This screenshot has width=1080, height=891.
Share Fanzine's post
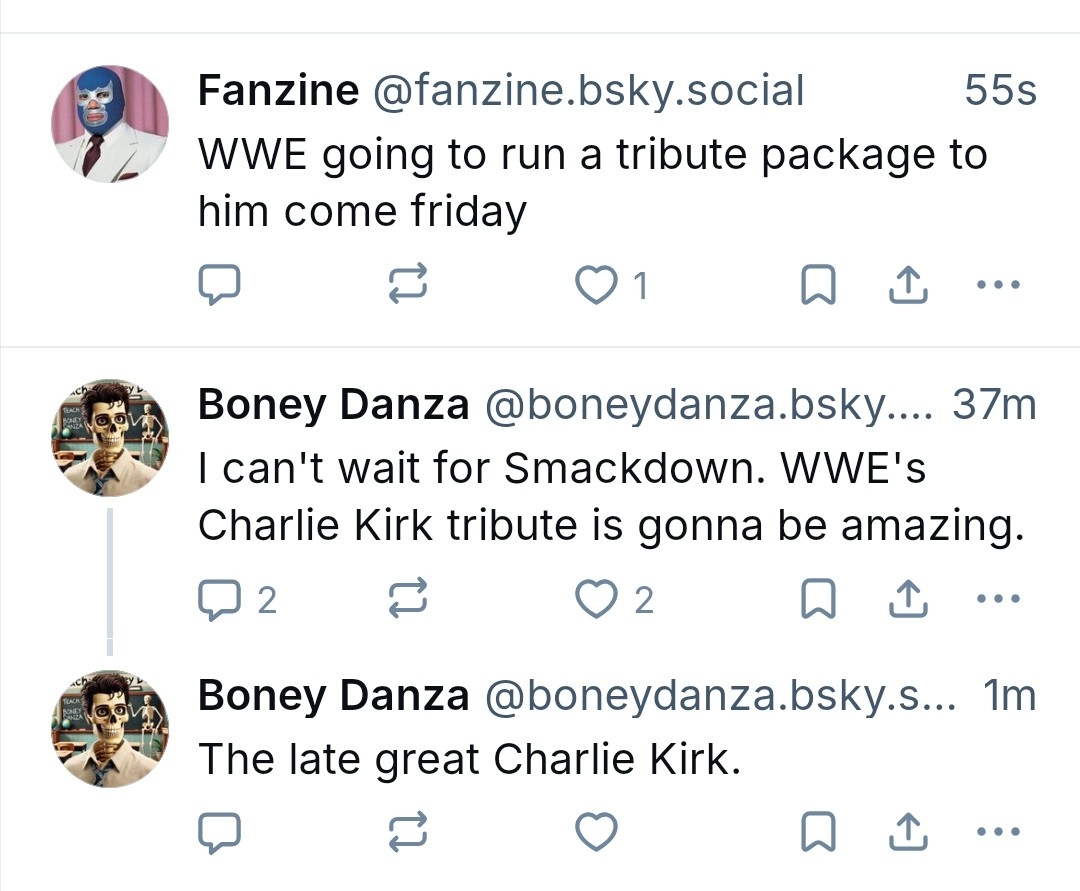(908, 287)
